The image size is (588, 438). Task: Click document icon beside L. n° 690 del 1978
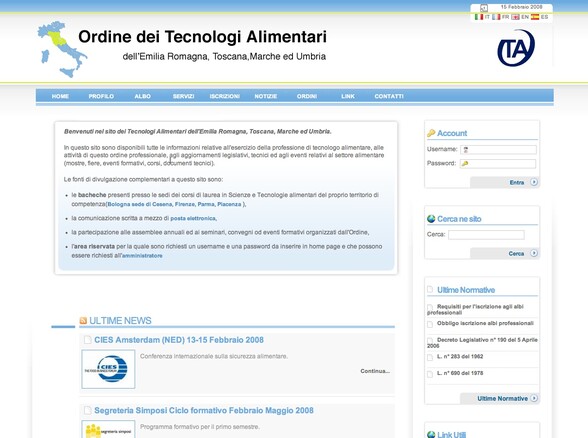point(430,374)
